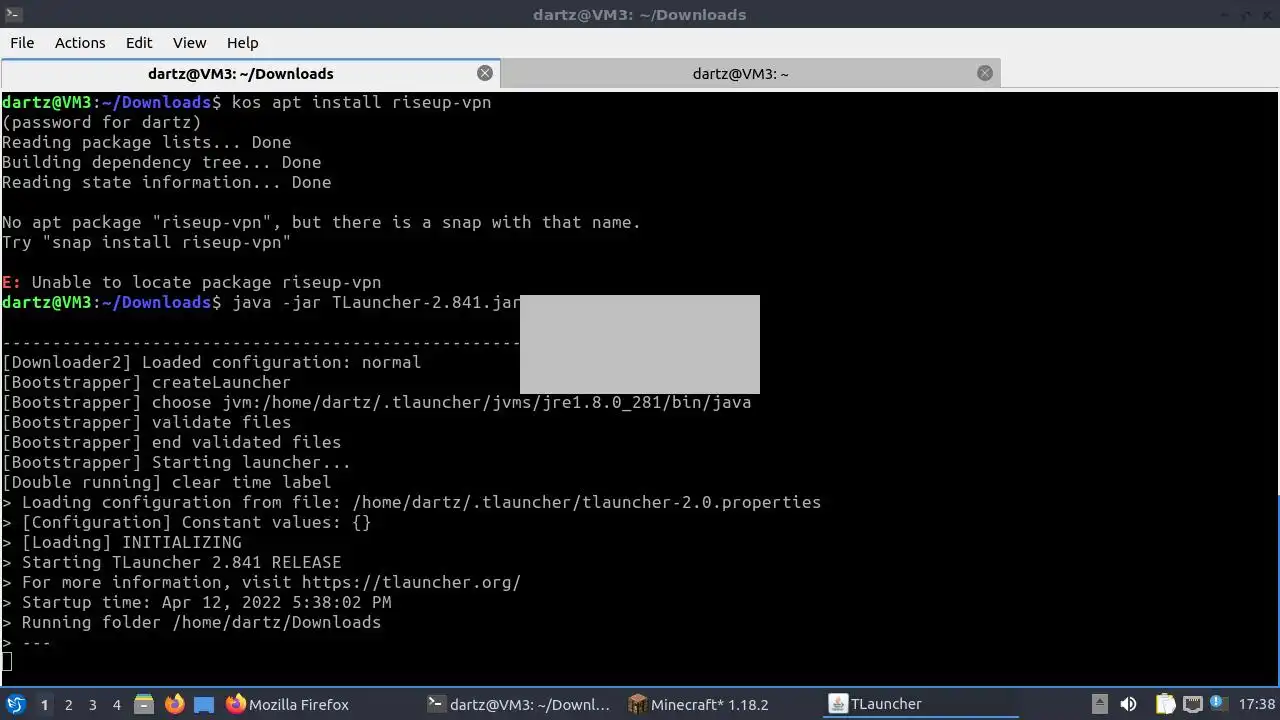Open the Lubuntu application menu

pos(15,704)
